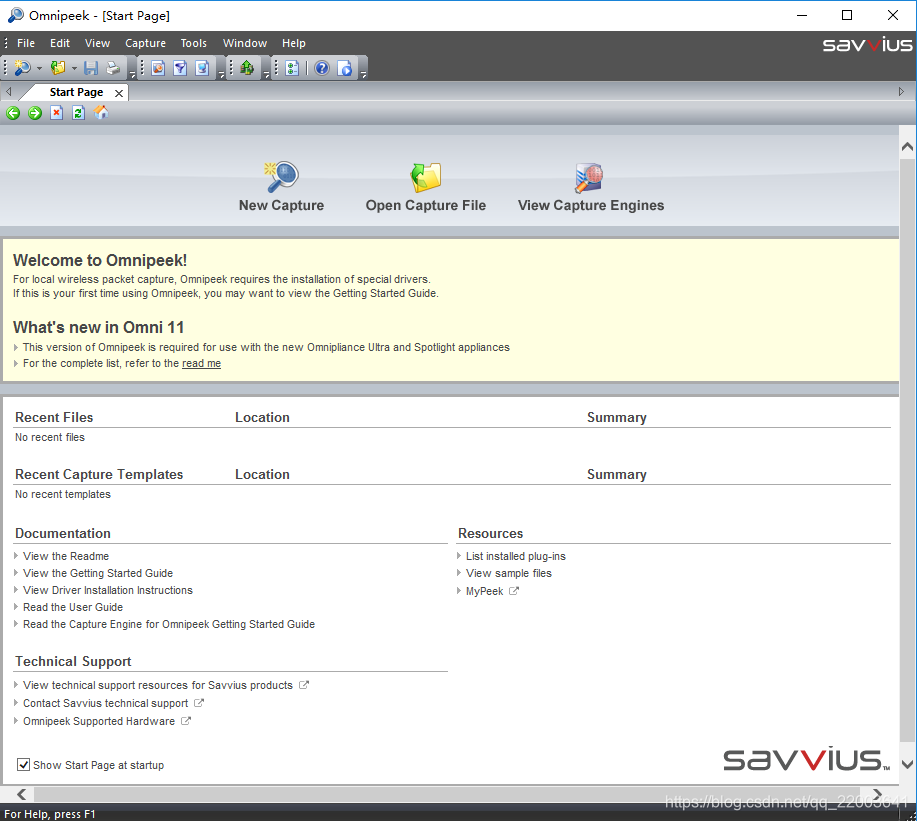
Task: Open the Read the User Guide link
Action: pos(73,607)
